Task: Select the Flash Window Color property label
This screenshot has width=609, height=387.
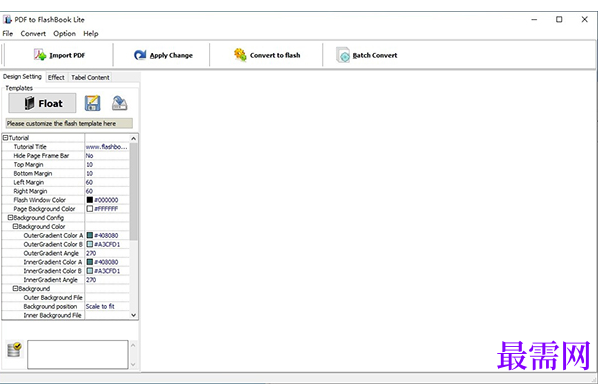Action: [x=40, y=200]
